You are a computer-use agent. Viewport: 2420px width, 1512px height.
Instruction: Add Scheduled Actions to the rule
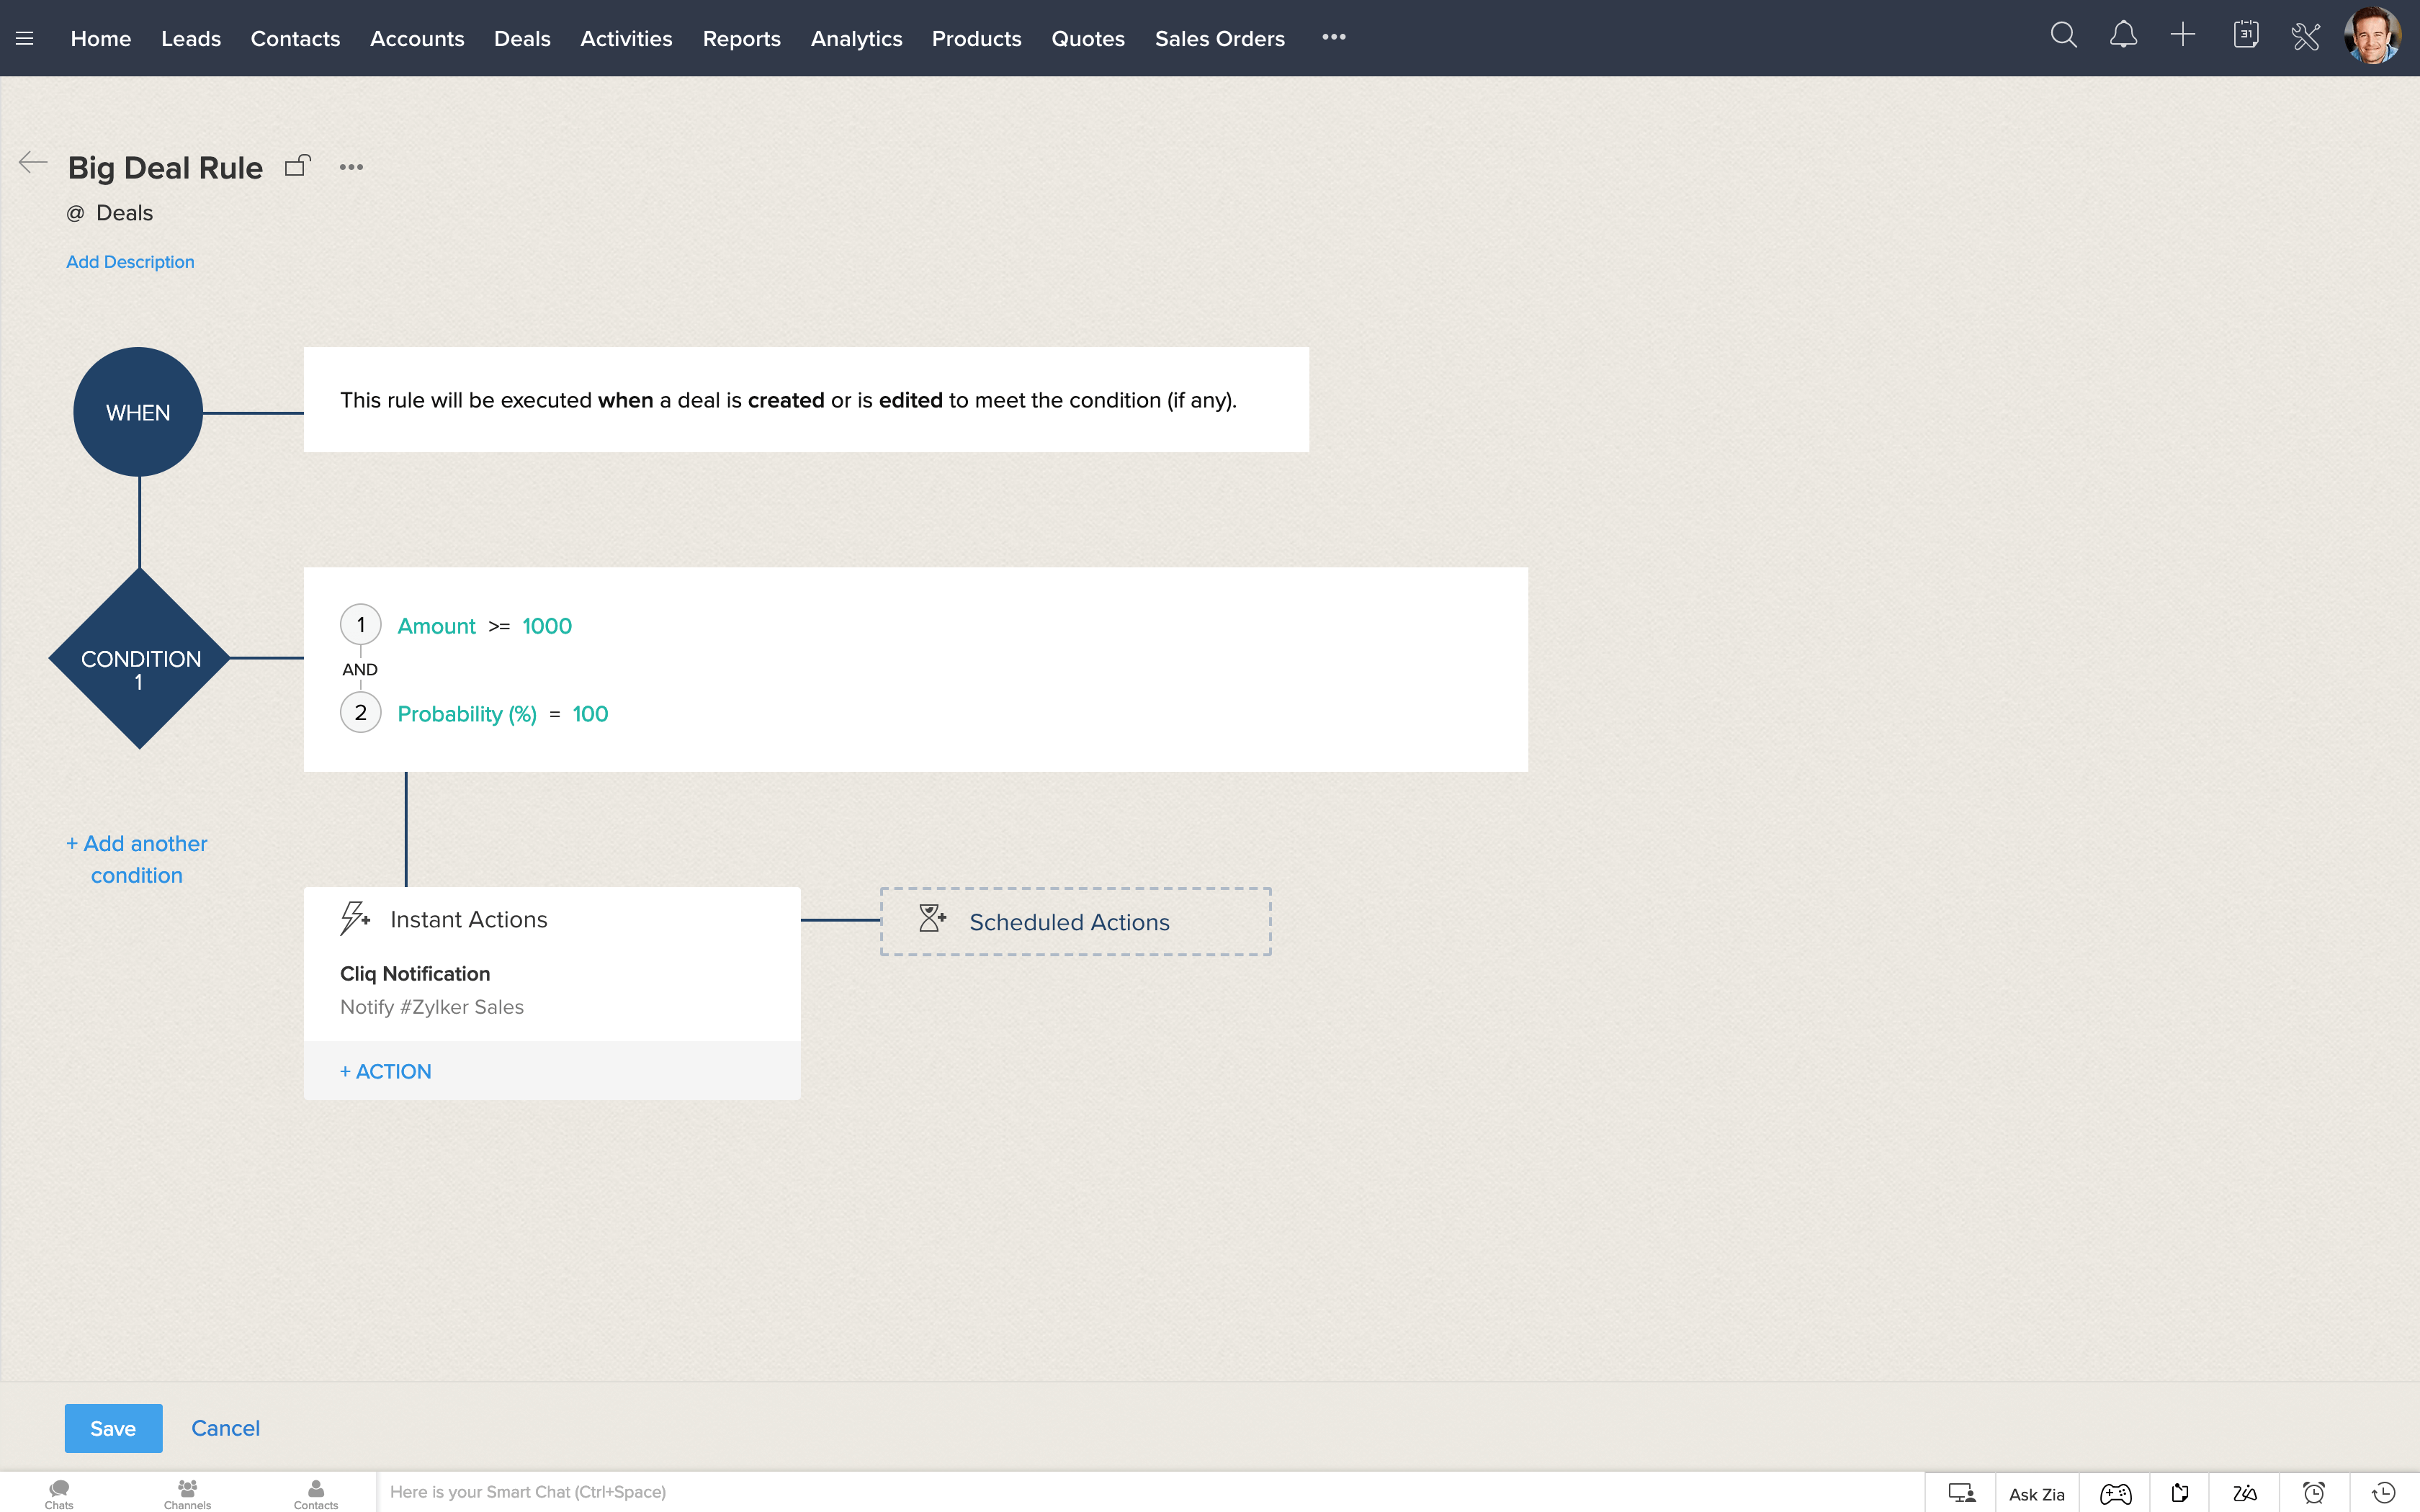[x=1075, y=921]
